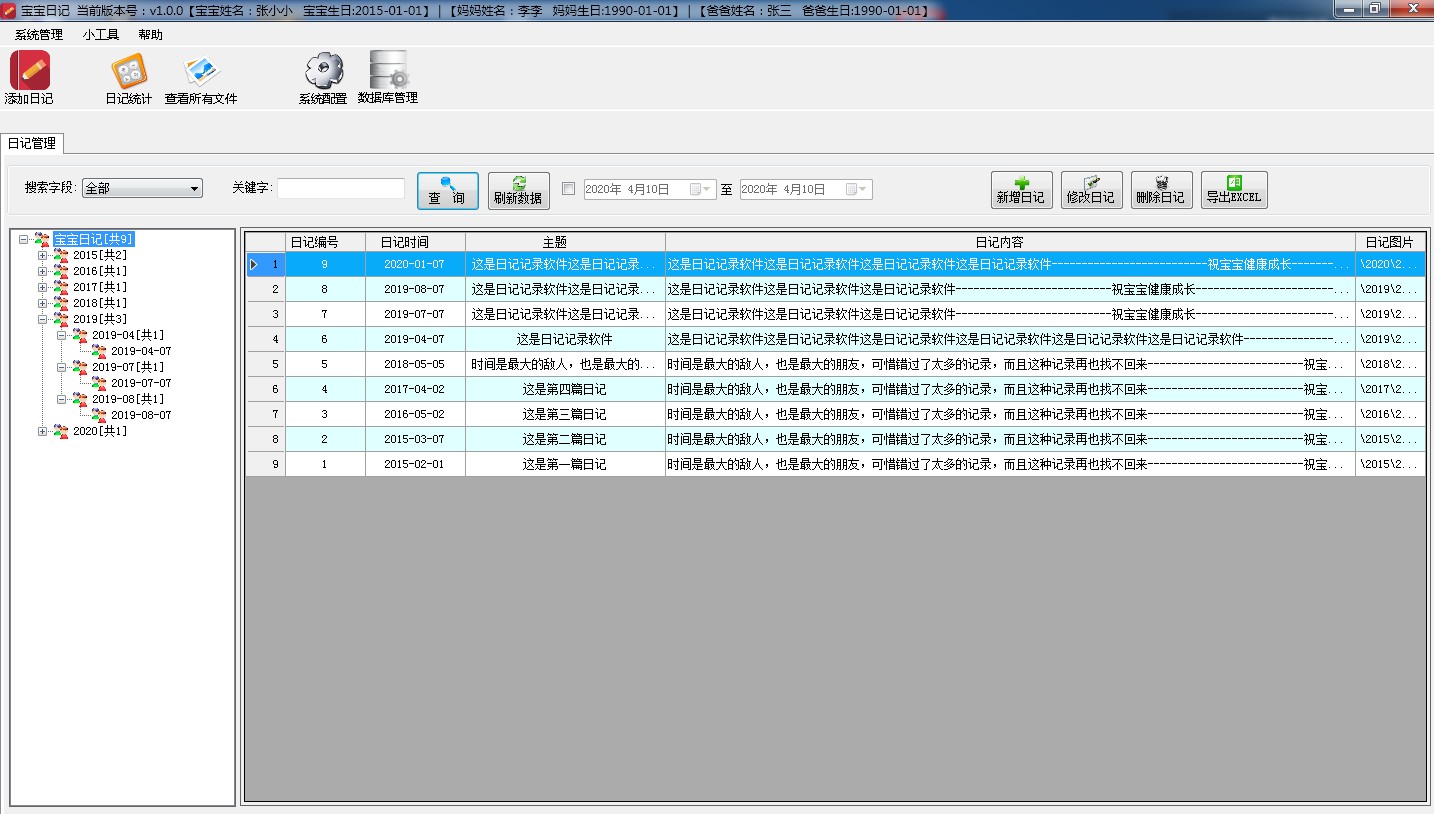This screenshot has width=1434, height=814.
Task: Click the image path cell starting \2018\2
Action: tap(1390, 364)
